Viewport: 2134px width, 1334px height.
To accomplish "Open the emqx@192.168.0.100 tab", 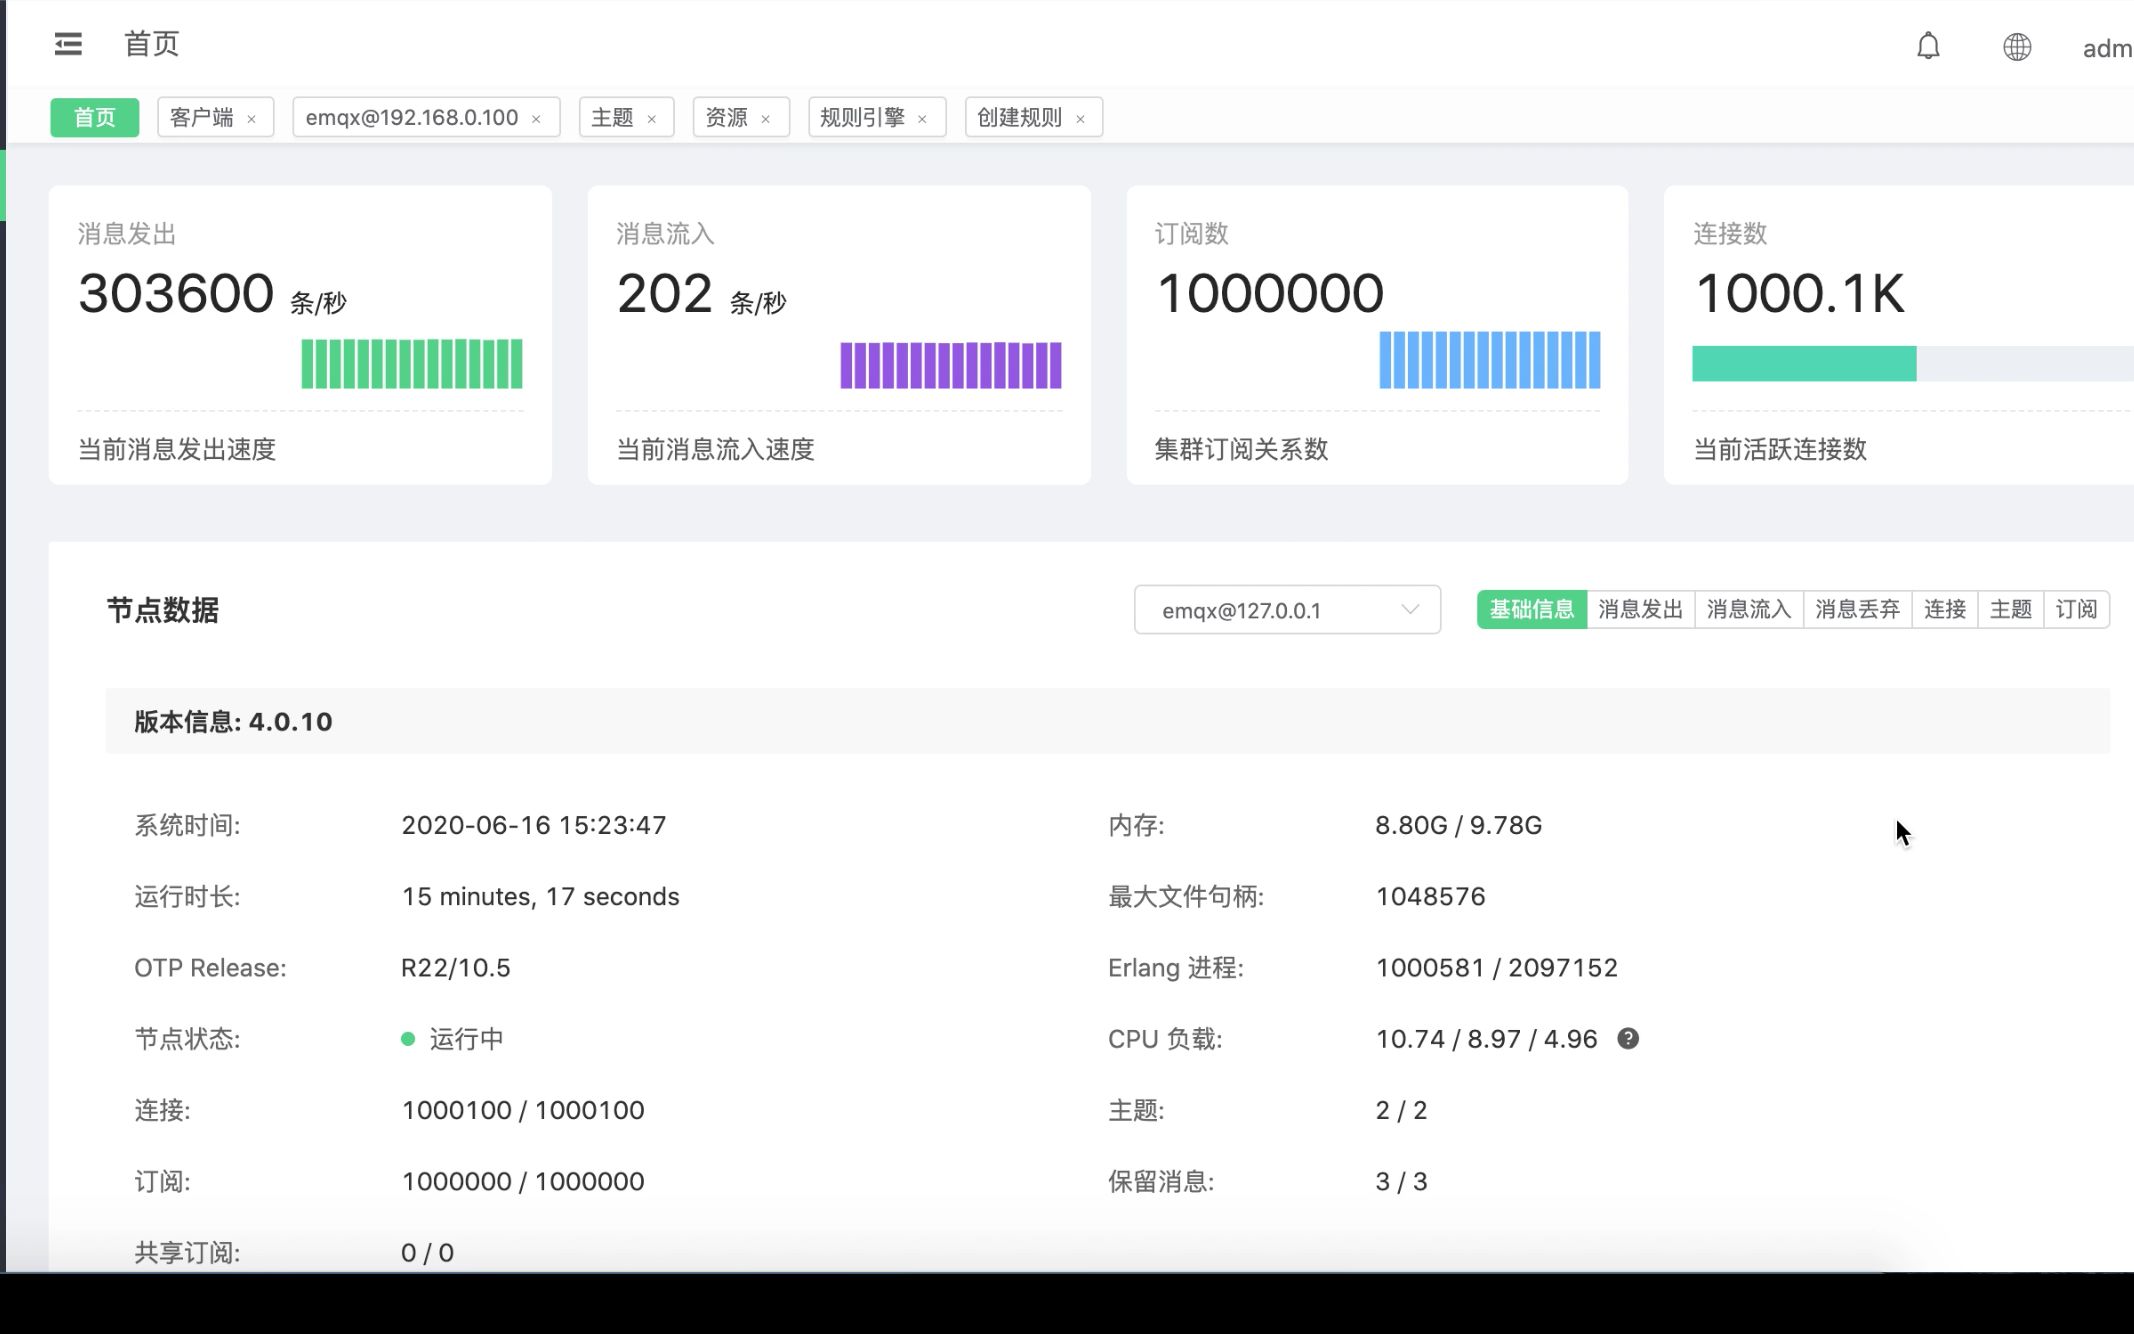I will (x=412, y=117).
